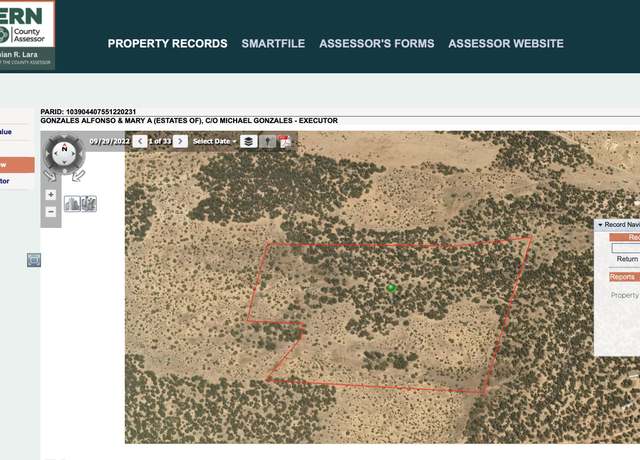Zoom in on the map with plus button
640x460 pixels.
point(51,195)
